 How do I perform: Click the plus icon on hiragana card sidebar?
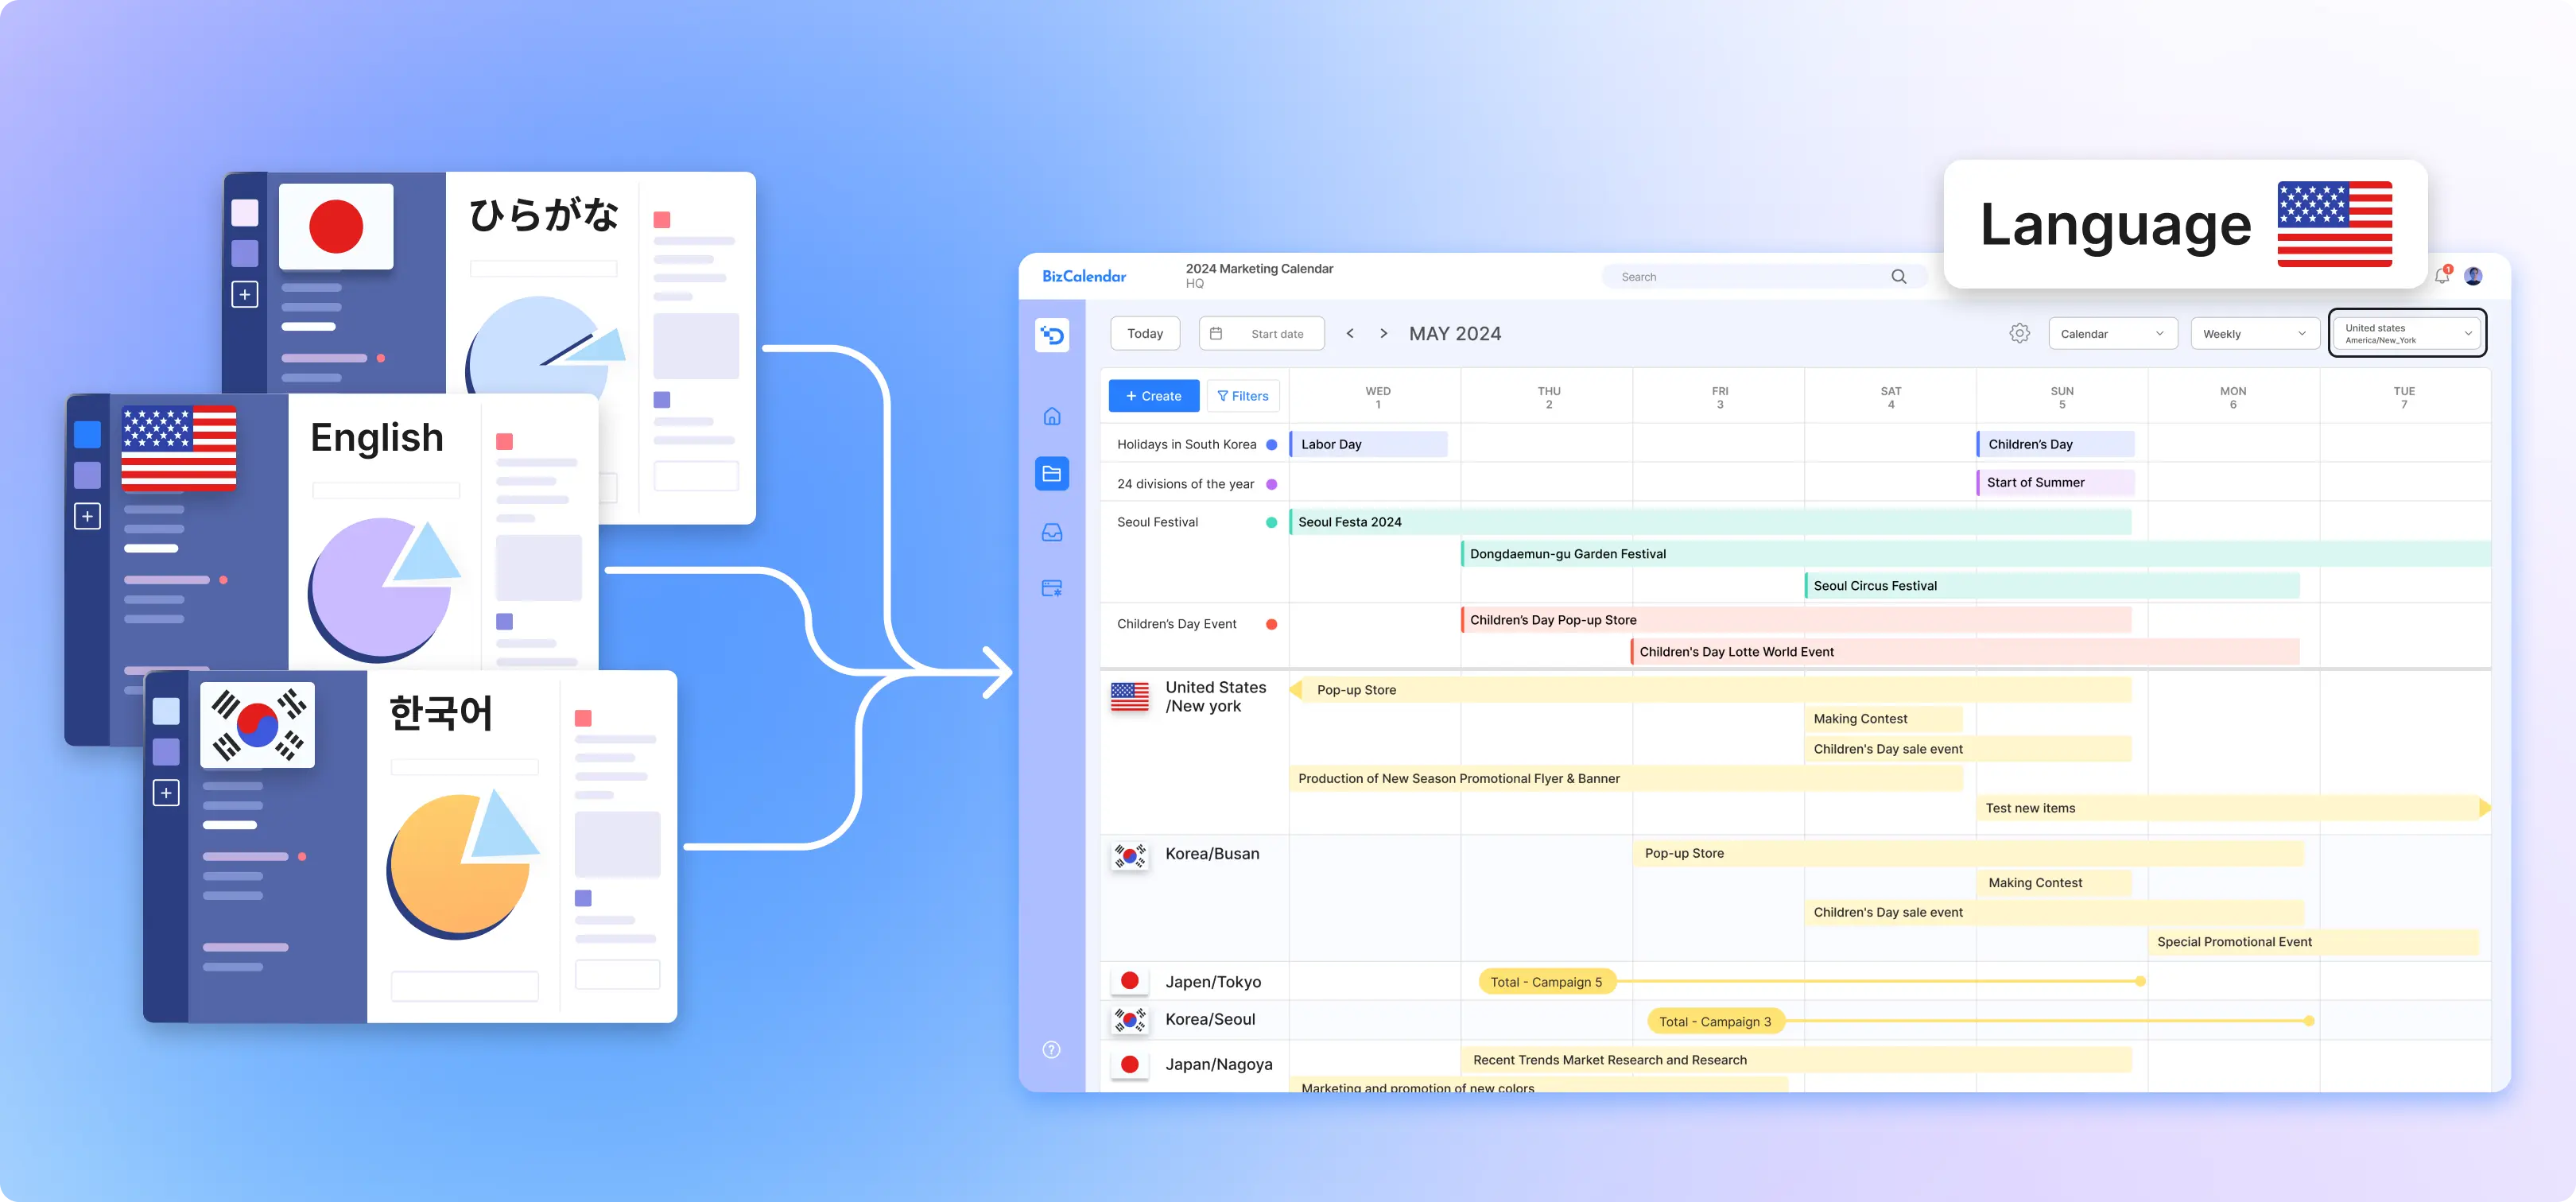coord(245,294)
